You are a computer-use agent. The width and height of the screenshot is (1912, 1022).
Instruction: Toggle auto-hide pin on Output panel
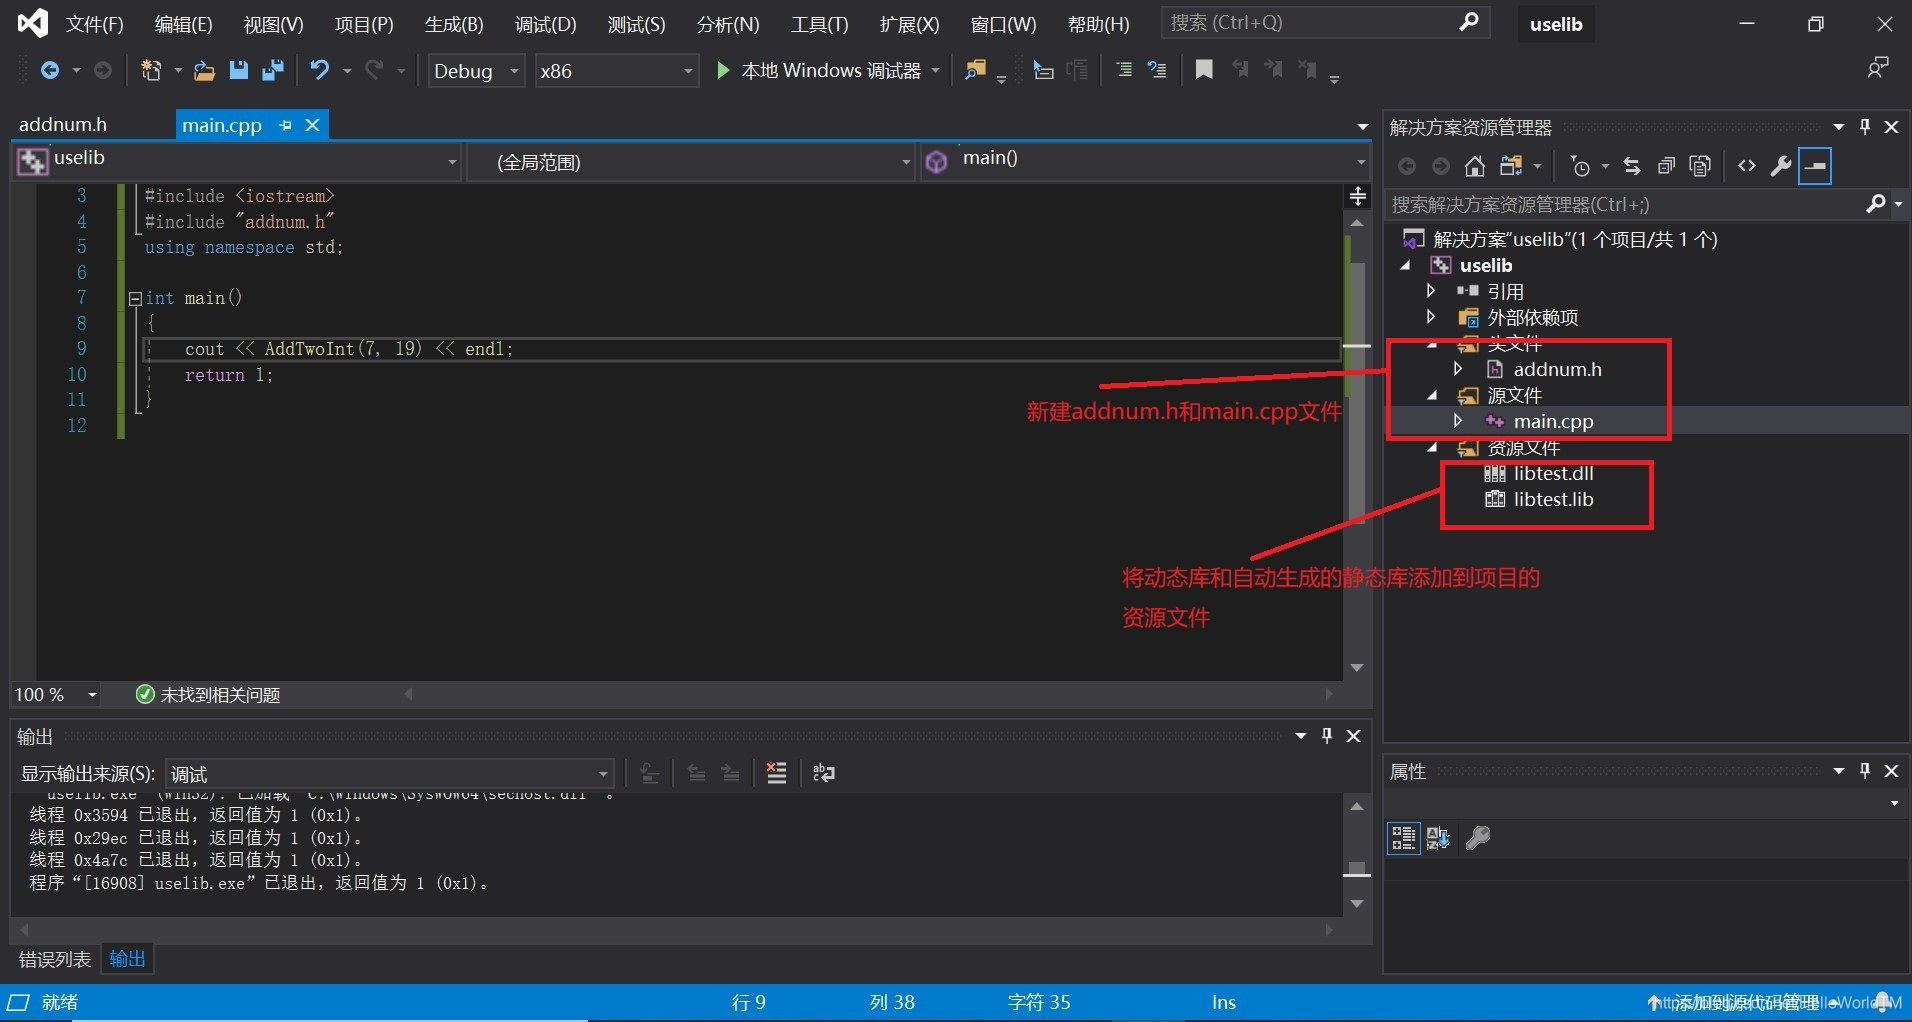click(x=1327, y=736)
